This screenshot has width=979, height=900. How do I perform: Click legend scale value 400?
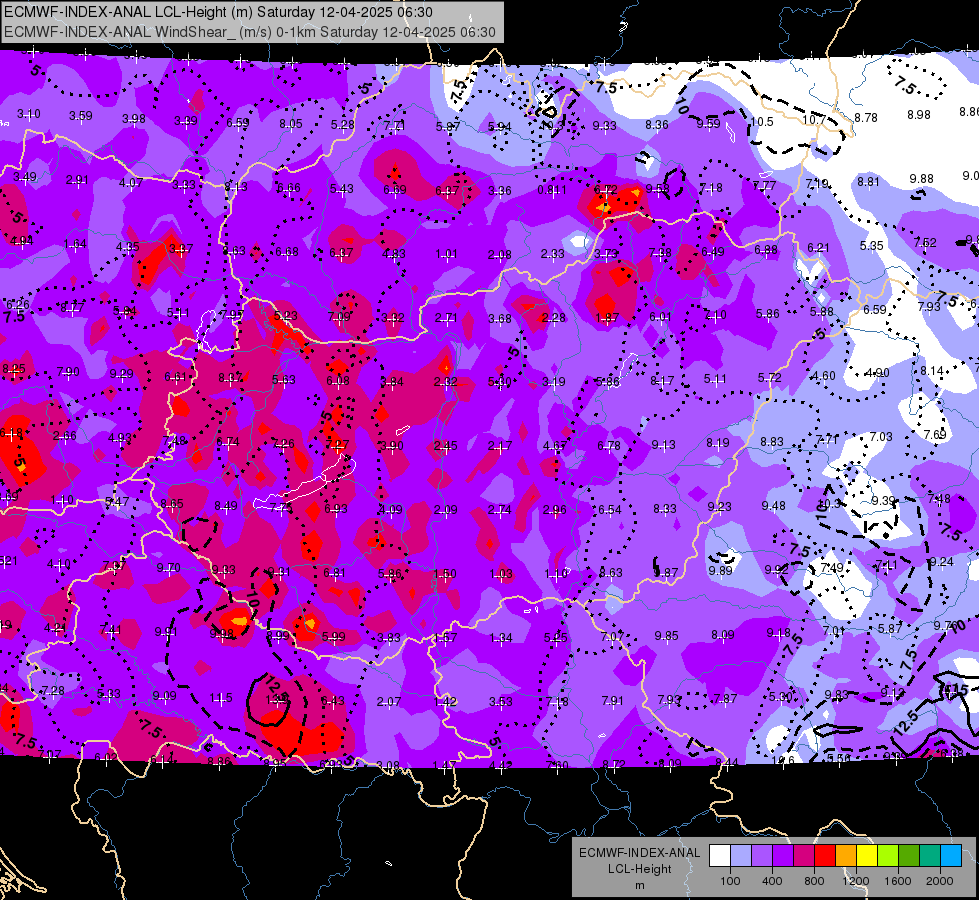[772, 881]
